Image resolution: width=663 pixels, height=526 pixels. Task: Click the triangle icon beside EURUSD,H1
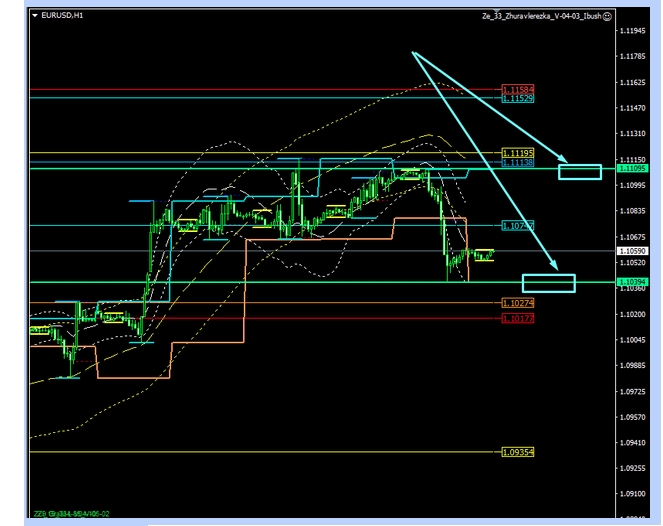33,17
